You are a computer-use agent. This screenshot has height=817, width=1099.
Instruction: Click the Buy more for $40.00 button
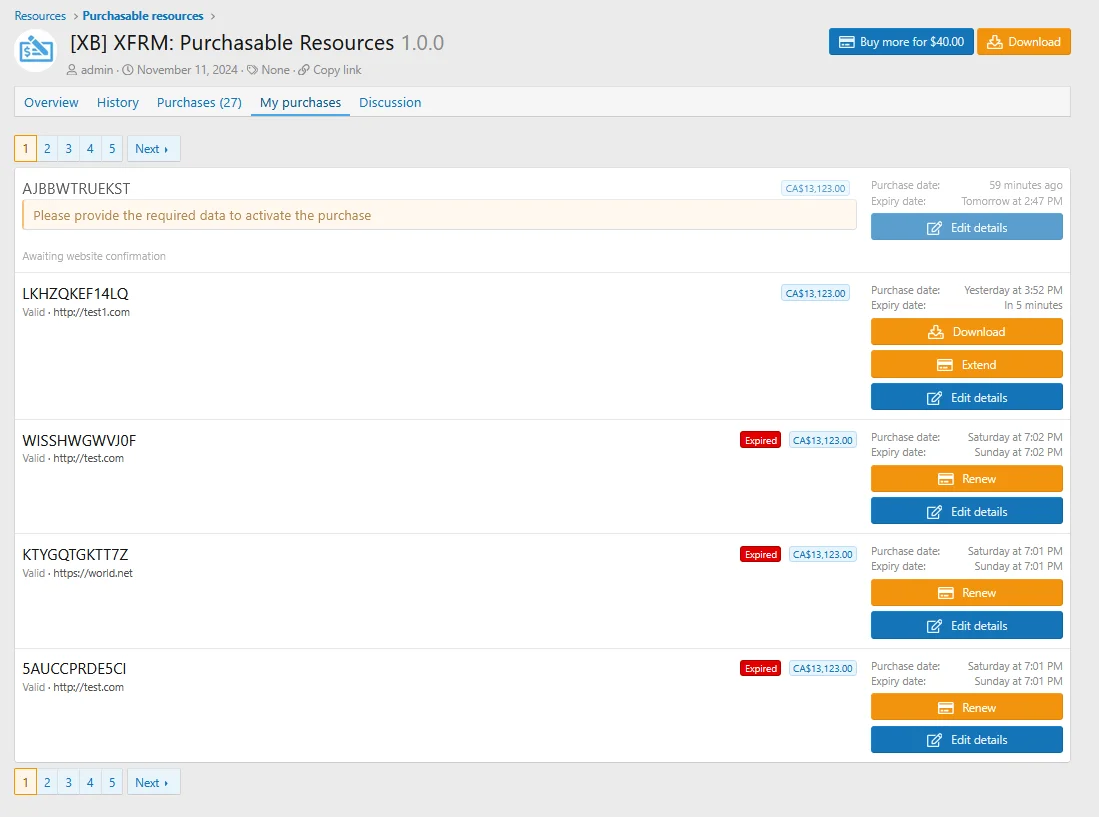[900, 41]
